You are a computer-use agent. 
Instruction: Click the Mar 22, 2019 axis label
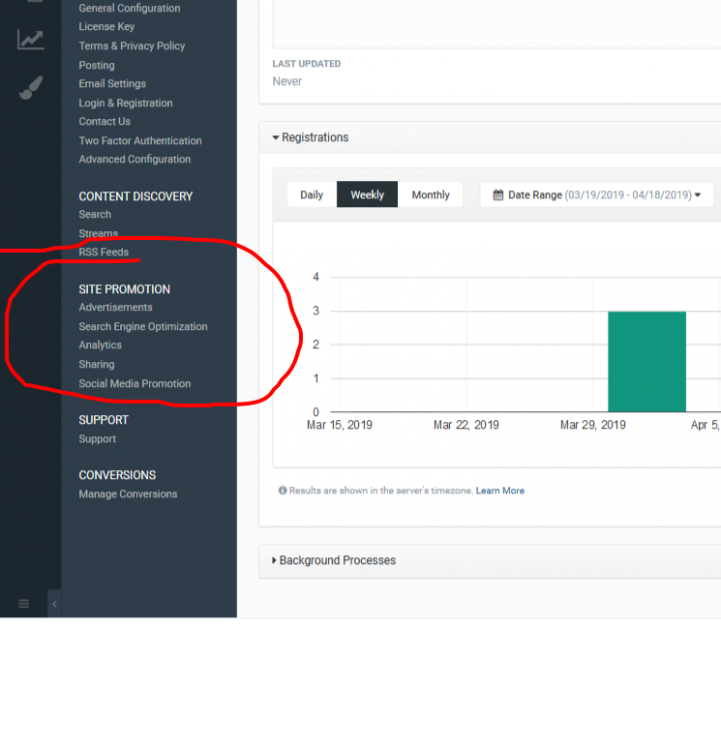click(466, 425)
